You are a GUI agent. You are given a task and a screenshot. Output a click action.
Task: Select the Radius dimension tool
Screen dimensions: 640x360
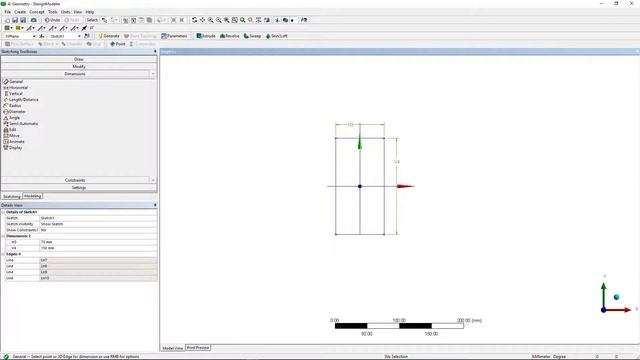(12, 106)
